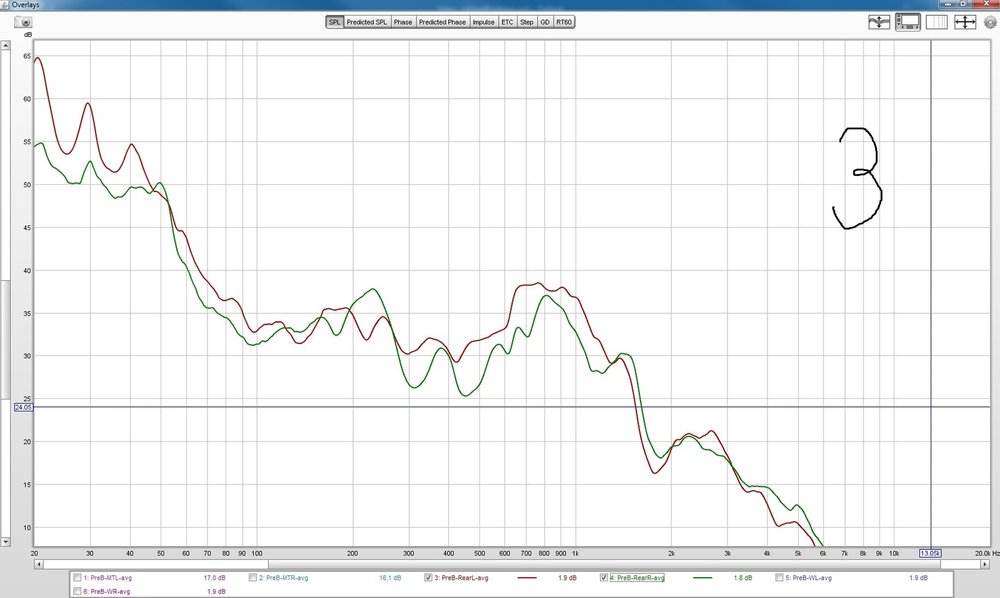Click the horizontal scrollbar left arrow
Screen dimensions: 1000x598
coord(38,564)
